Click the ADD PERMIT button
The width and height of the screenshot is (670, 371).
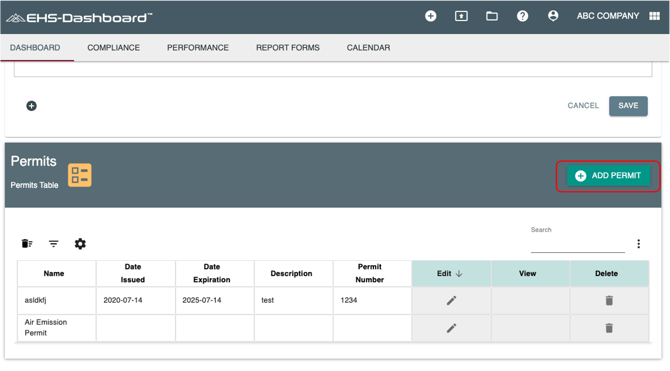(x=608, y=176)
